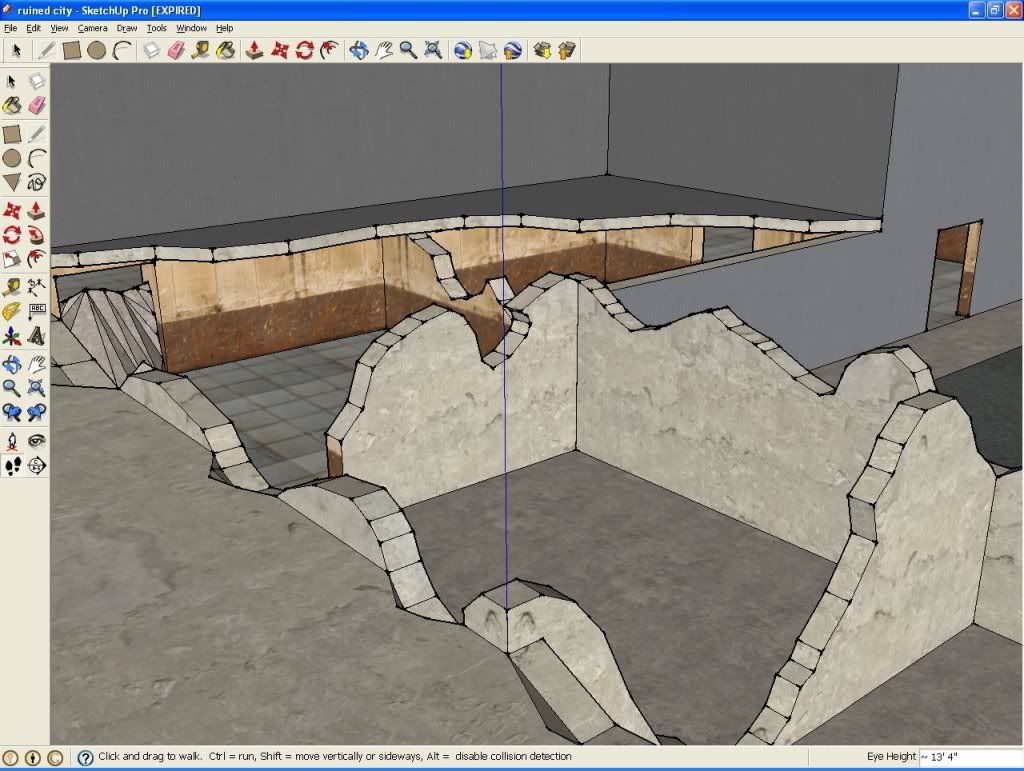This screenshot has width=1024, height=771.
Task: Click the first circular status bar icon
Action: coord(10,757)
